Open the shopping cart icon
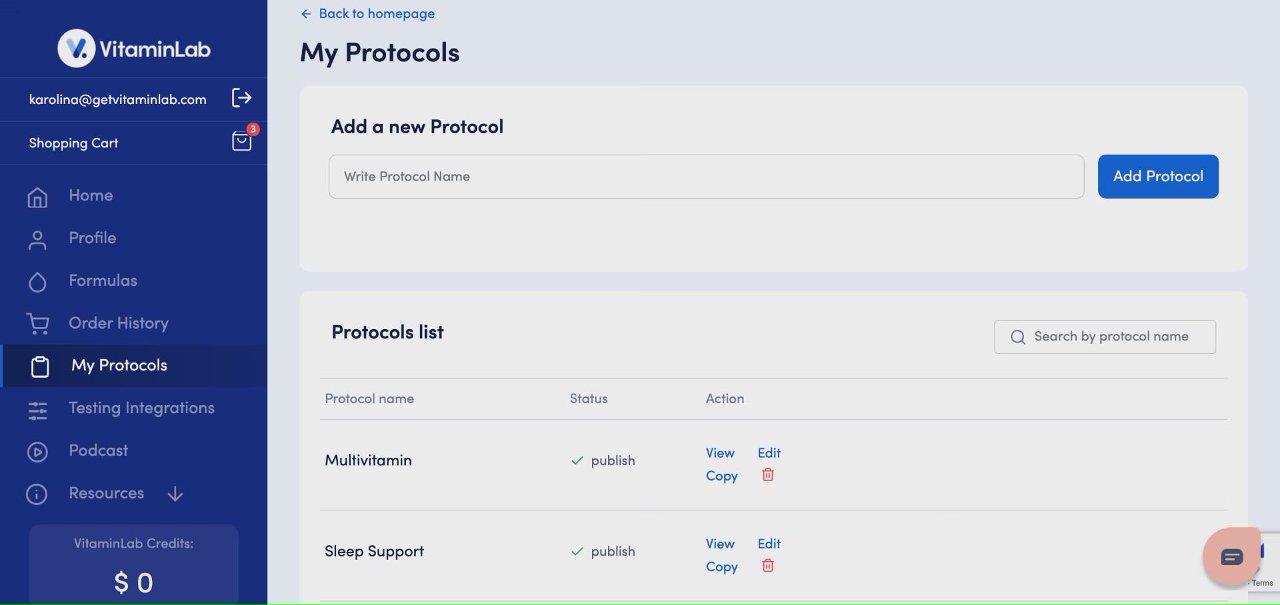This screenshot has height=605, width=1280. tap(241, 142)
